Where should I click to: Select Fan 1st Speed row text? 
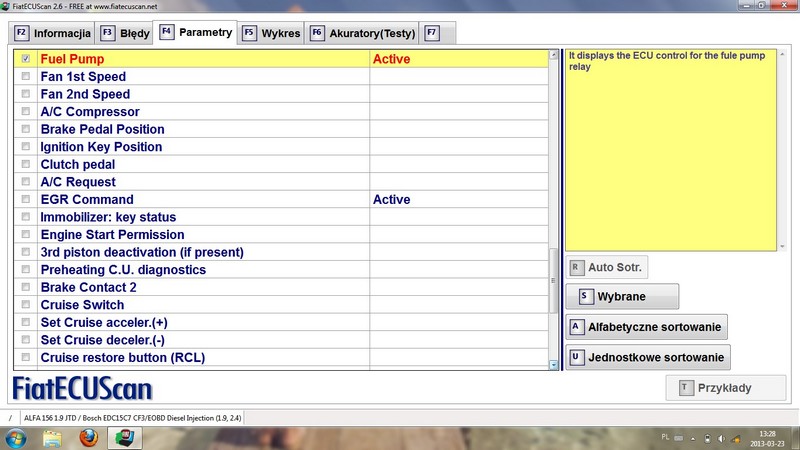(83, 77)
